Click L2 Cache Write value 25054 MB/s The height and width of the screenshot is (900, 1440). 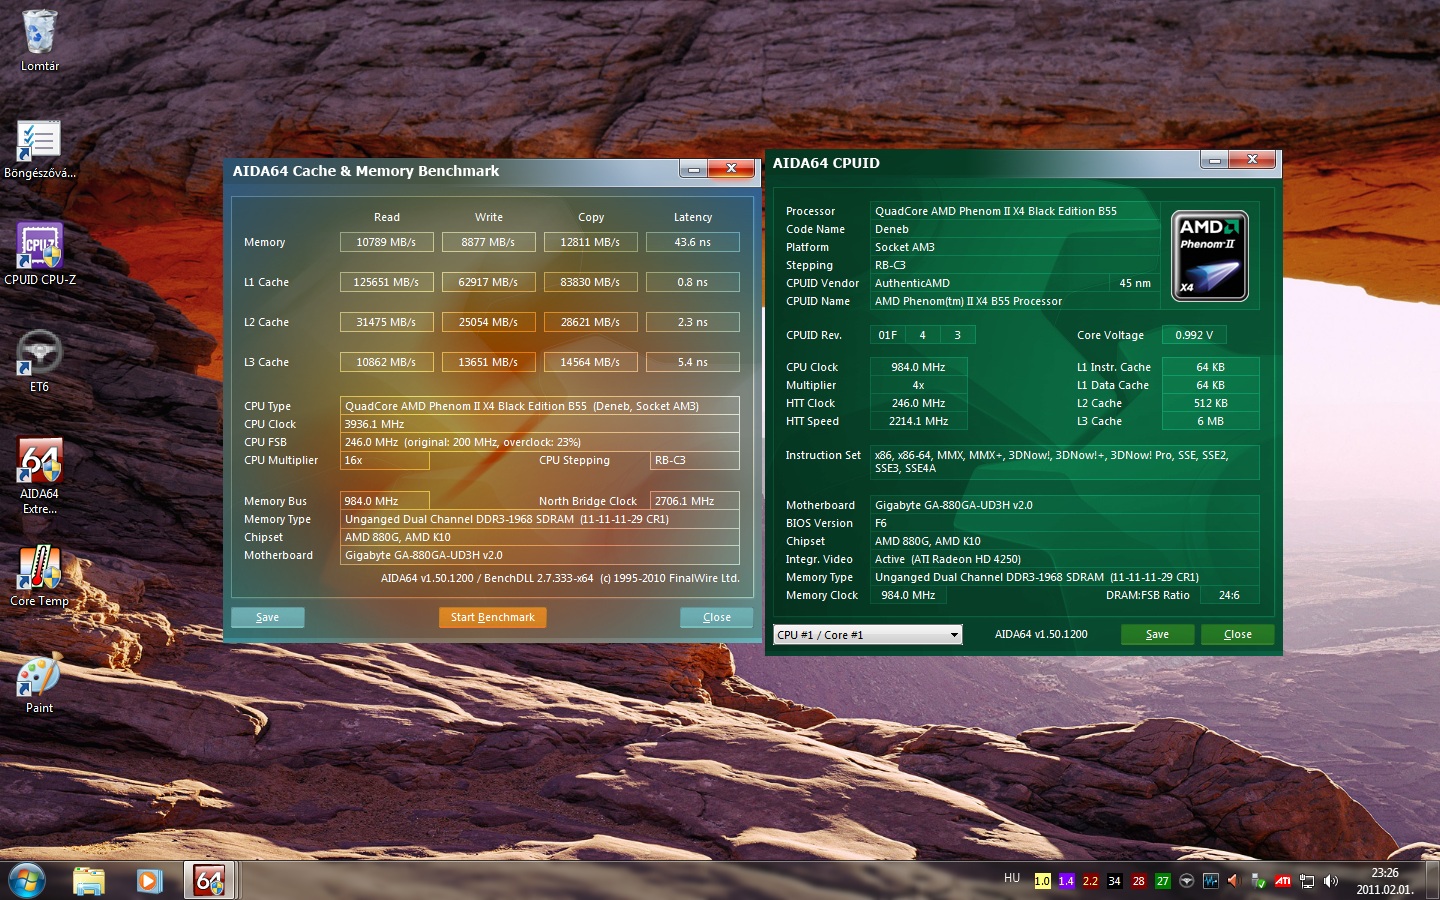[x=488, y=322]
